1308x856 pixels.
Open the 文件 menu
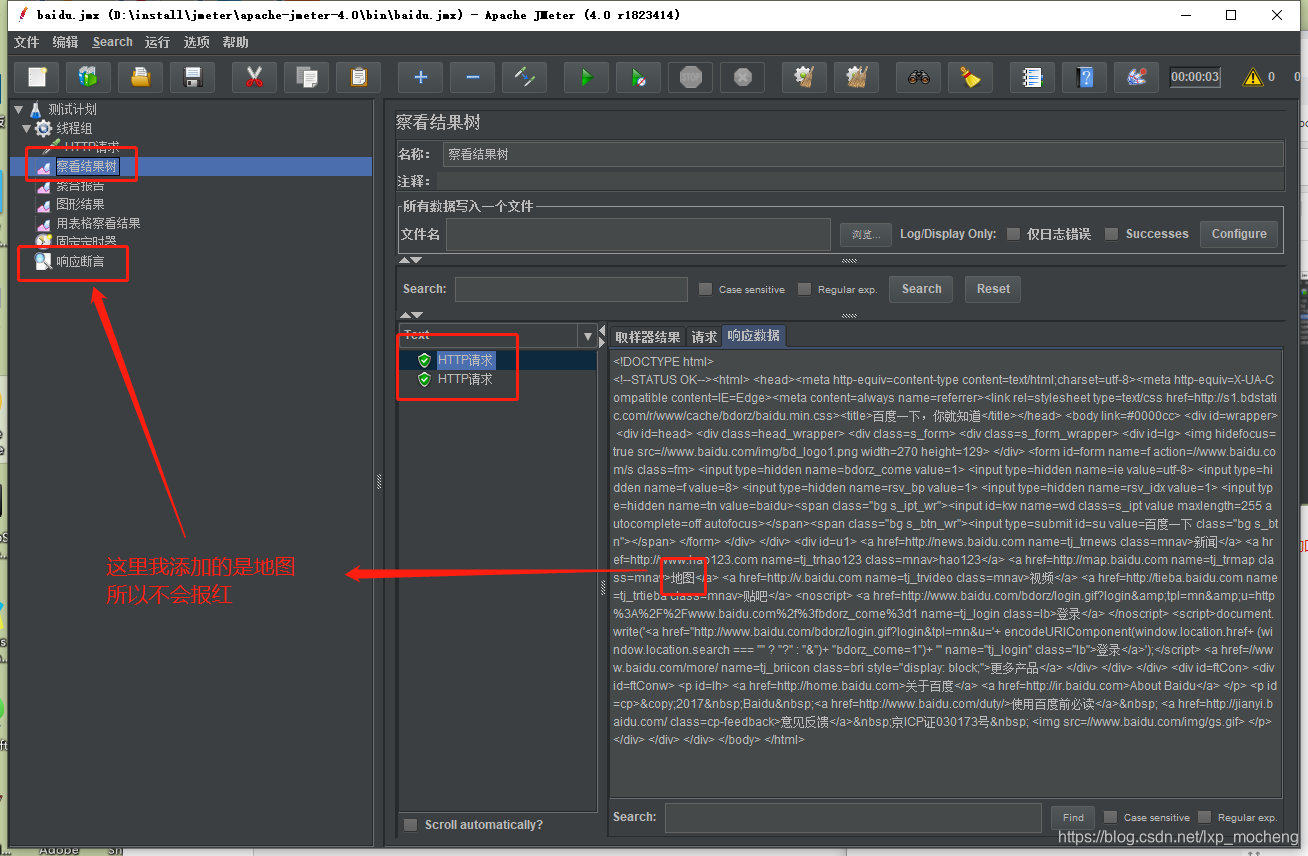pos(26,42)
